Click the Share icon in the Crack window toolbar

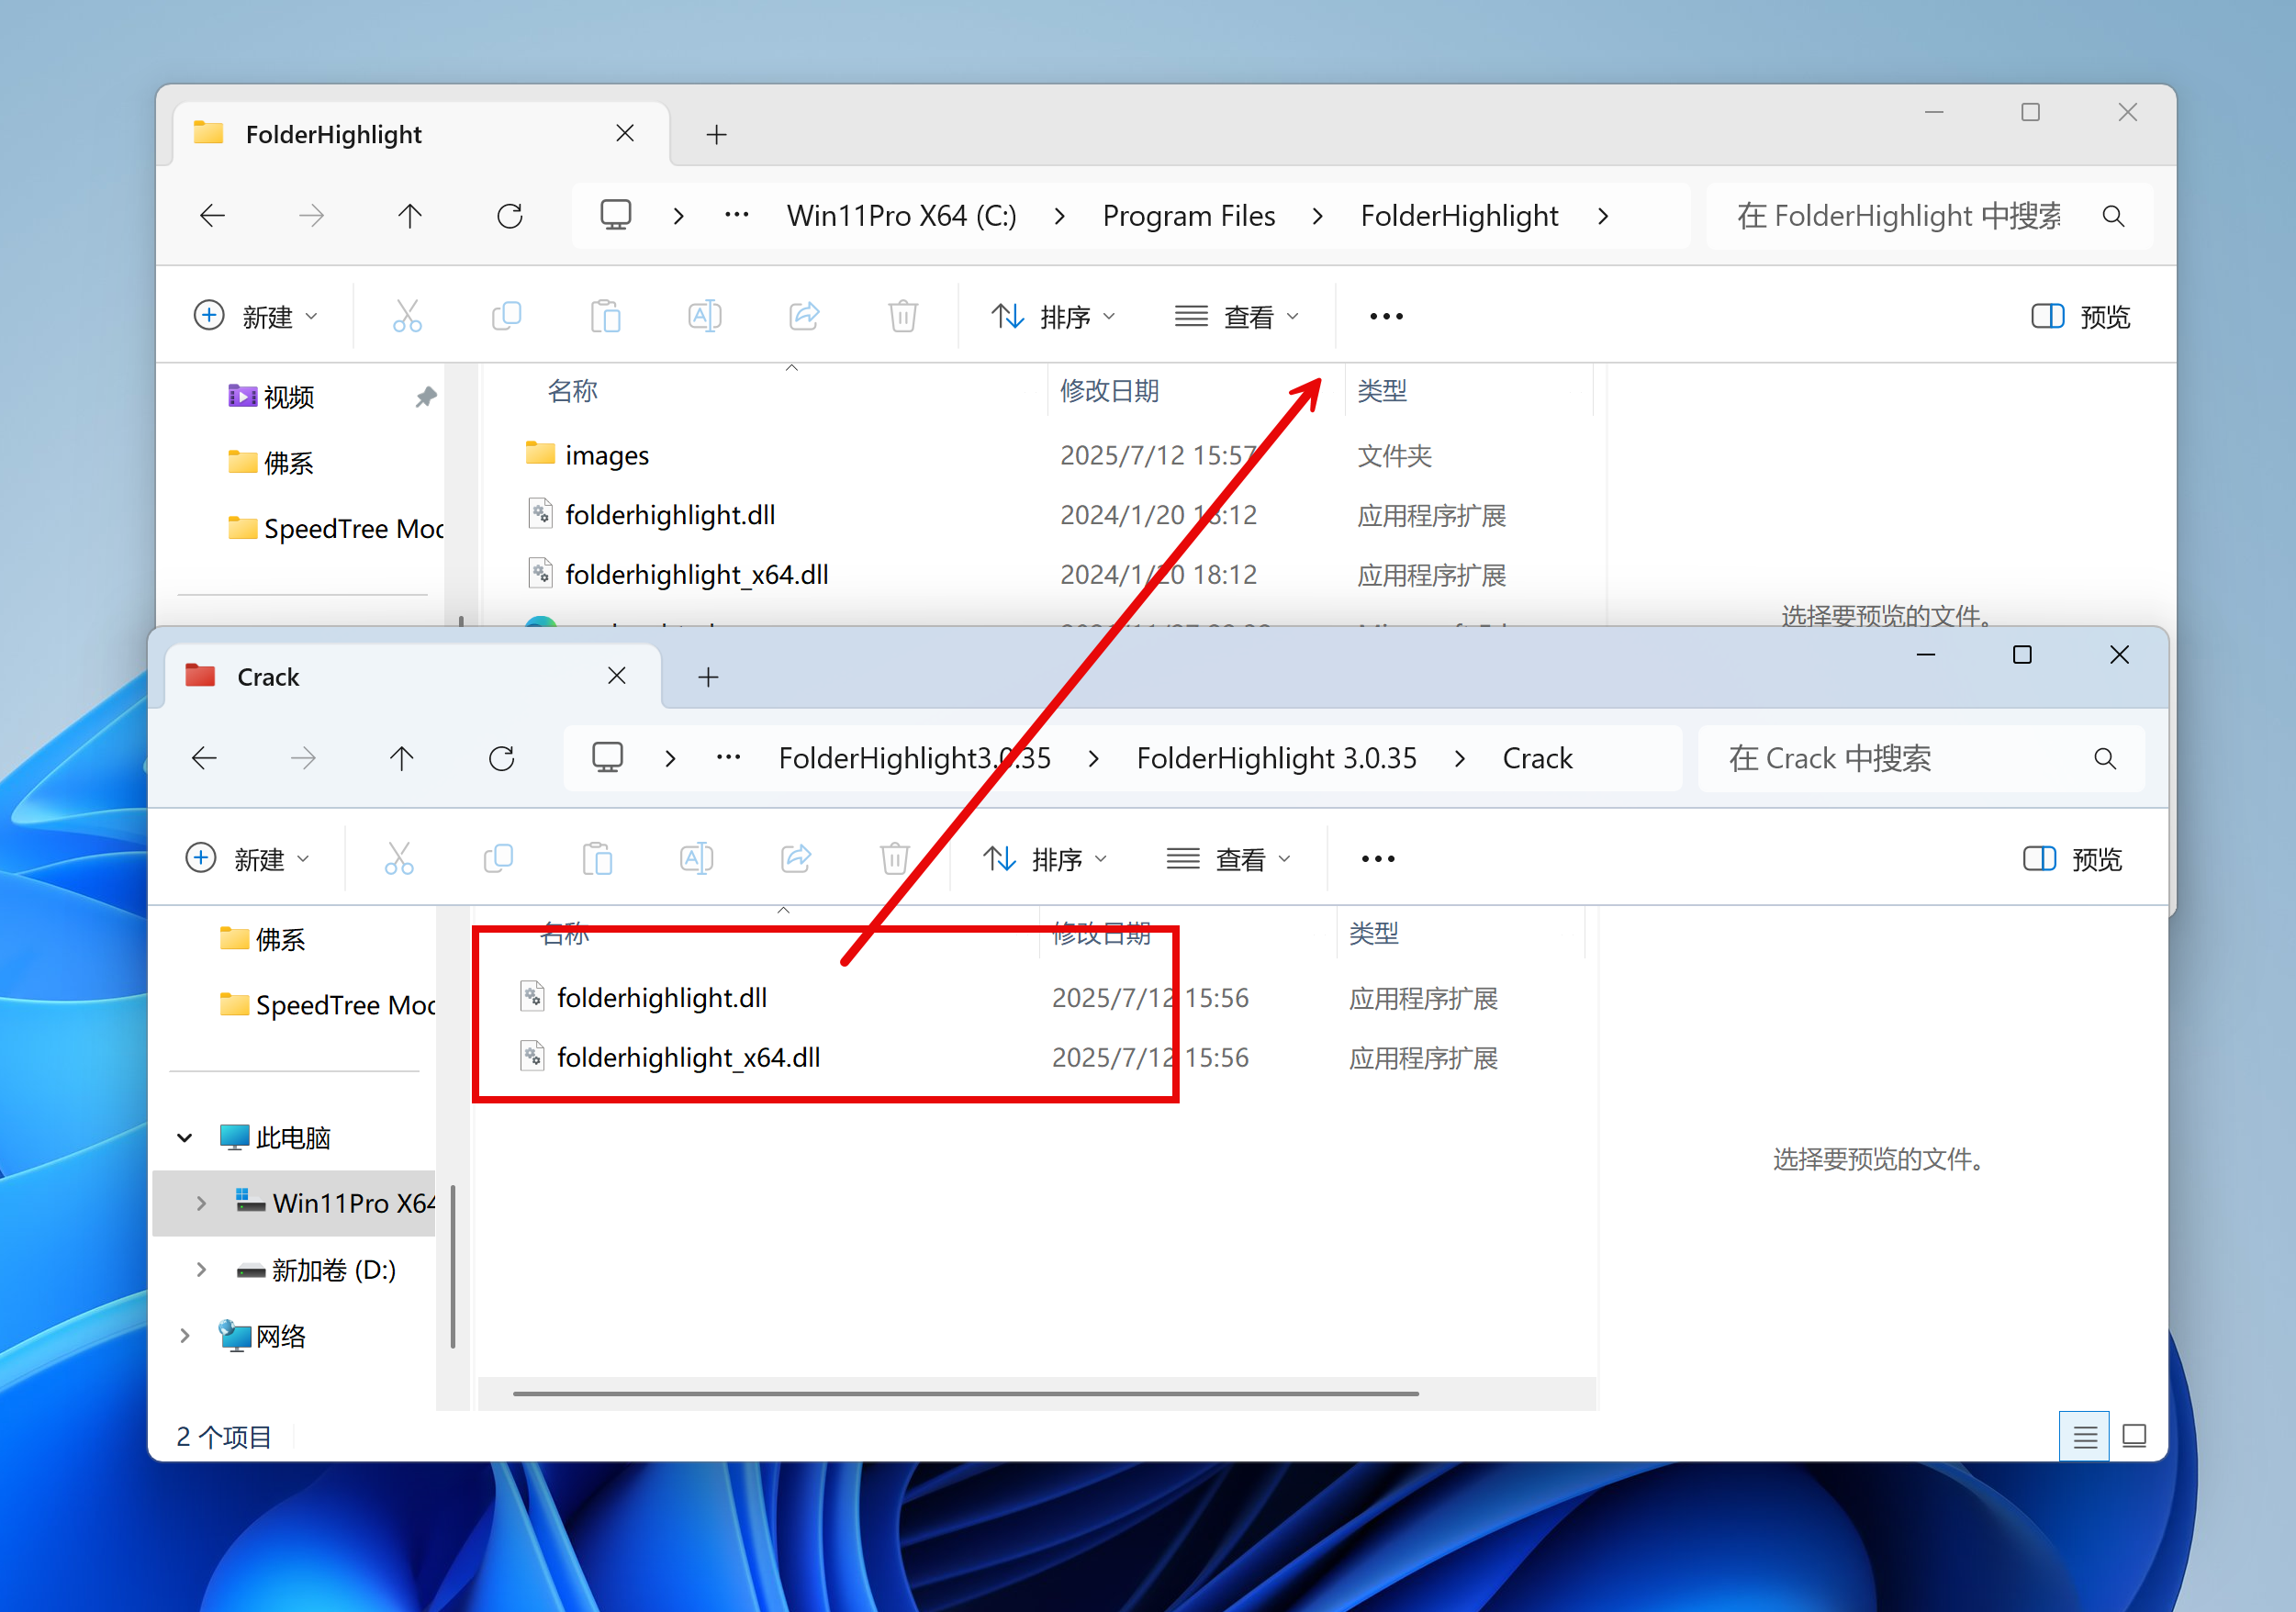click(796, 859)
